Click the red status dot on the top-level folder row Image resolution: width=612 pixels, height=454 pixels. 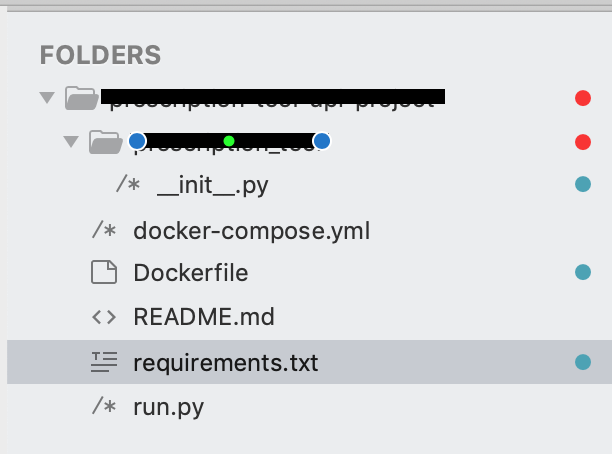[583, 98]
